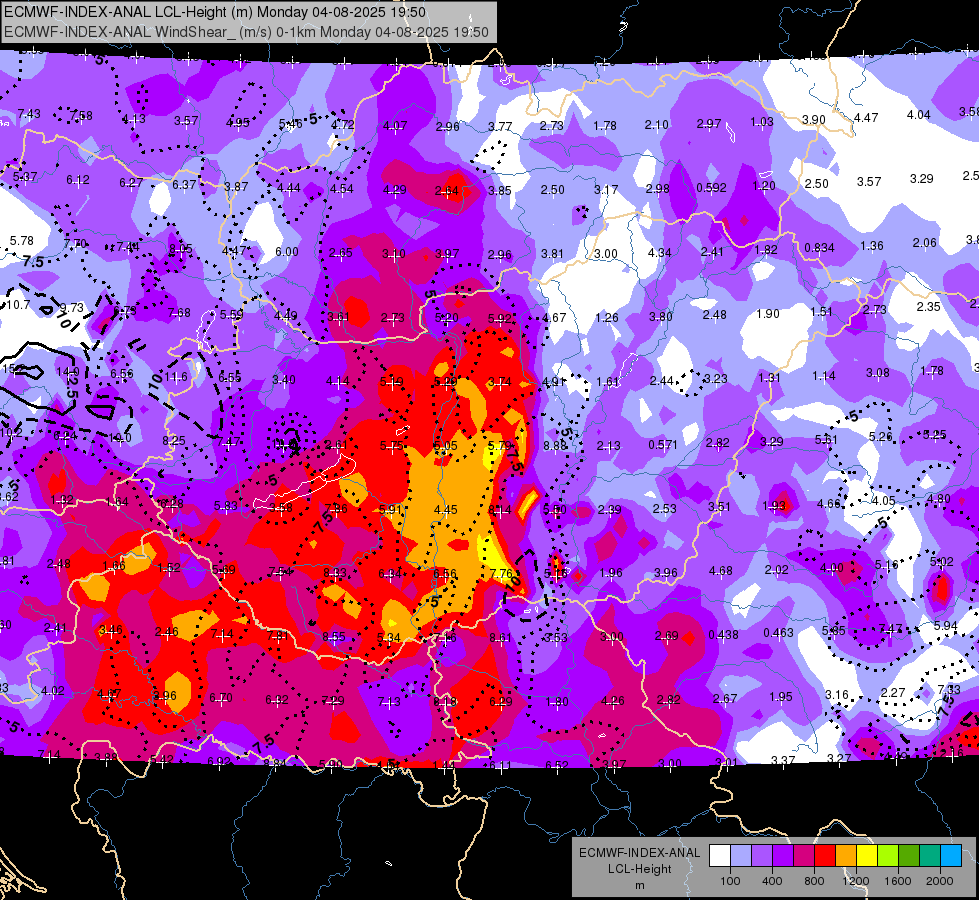Screen dimensions: 979x900
Task: Click the wind shear value 8.55
Action: 333,636
